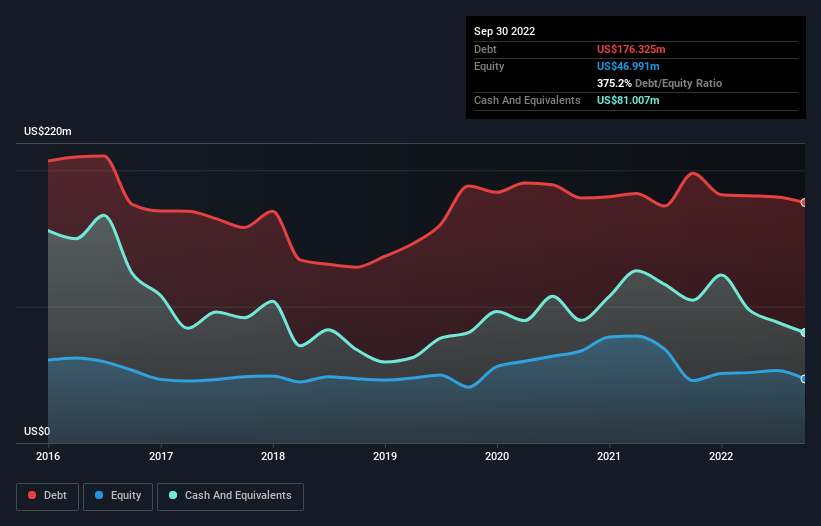Screen dimensions: 821x526
Task: Click the US$176.325m debt value
Action: point(631,49)
